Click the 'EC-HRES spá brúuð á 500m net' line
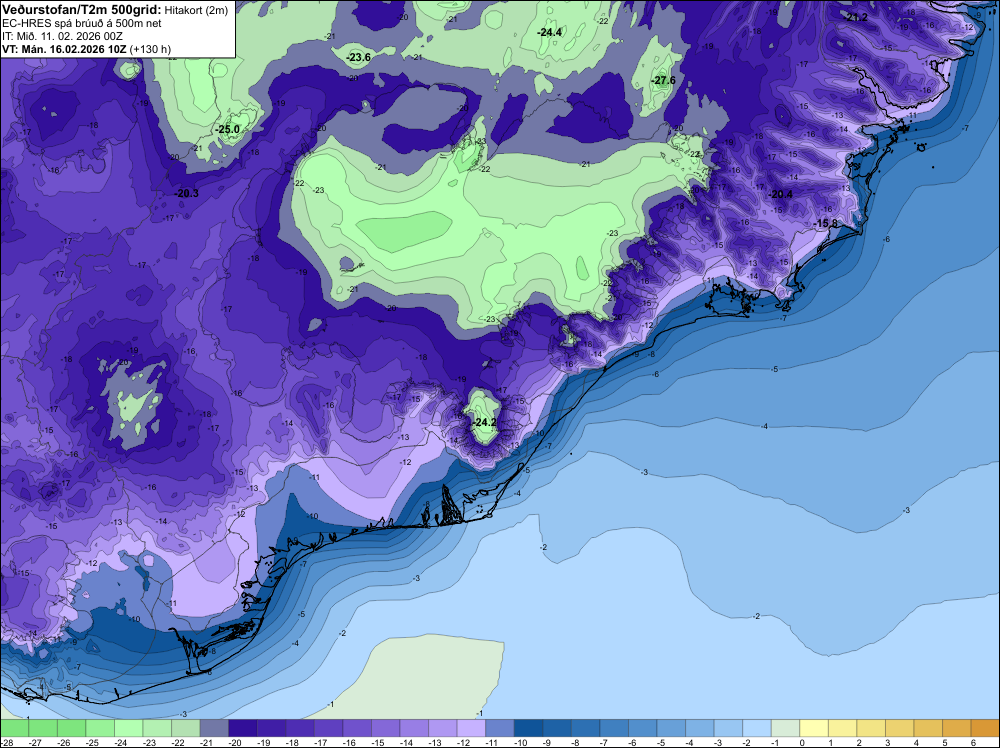The height and width of the screenshot is (748, 1000). [82, 24]
